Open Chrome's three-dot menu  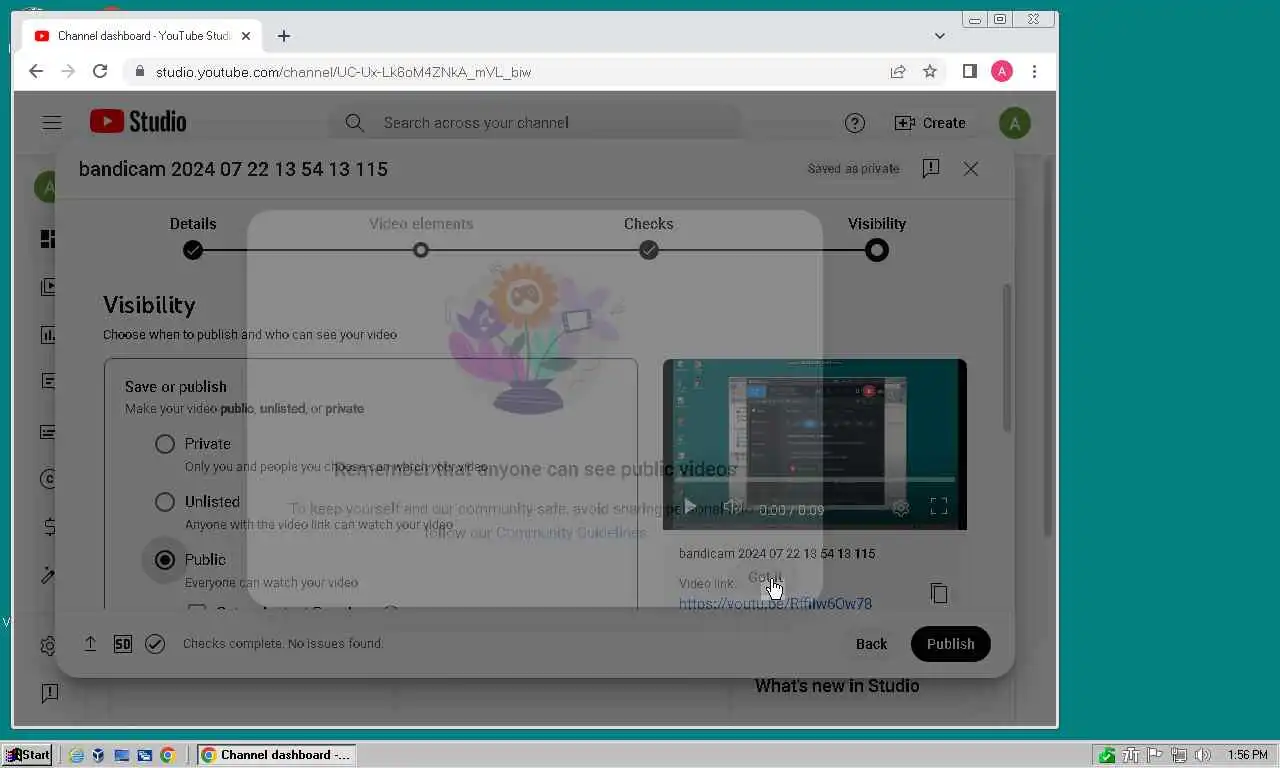(x=1034, y=71)
